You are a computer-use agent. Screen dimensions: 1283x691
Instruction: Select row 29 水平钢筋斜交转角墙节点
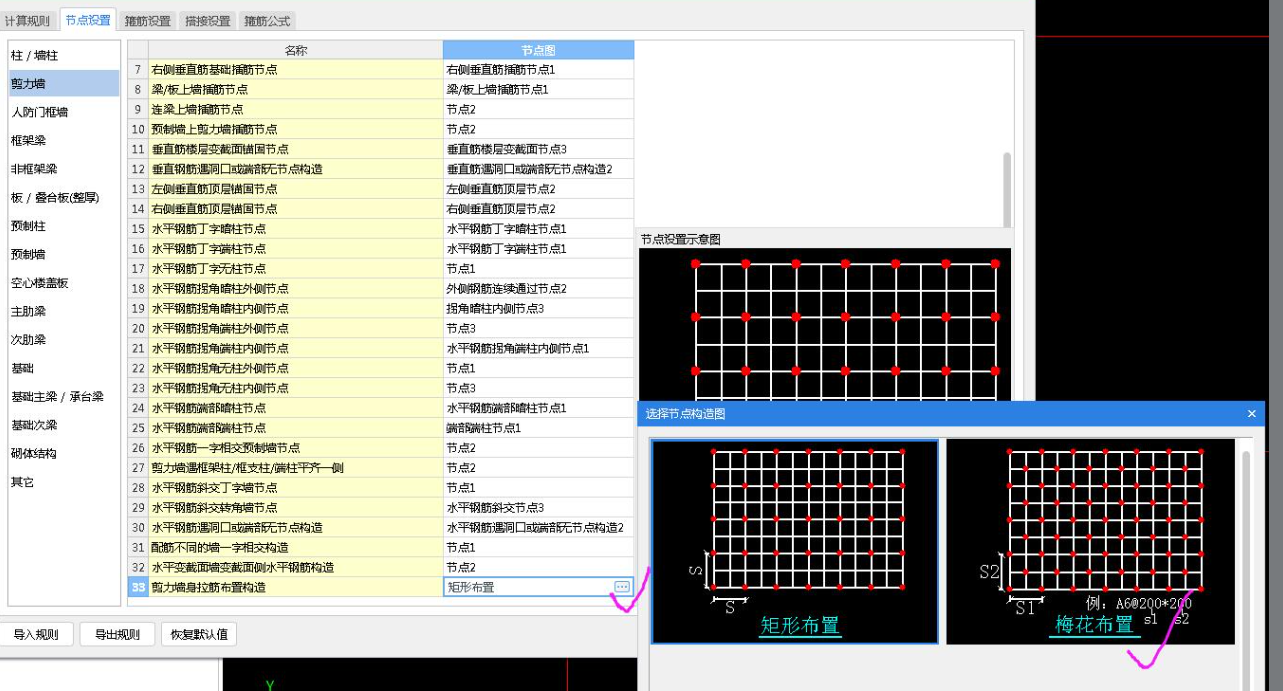pos(296,507)
